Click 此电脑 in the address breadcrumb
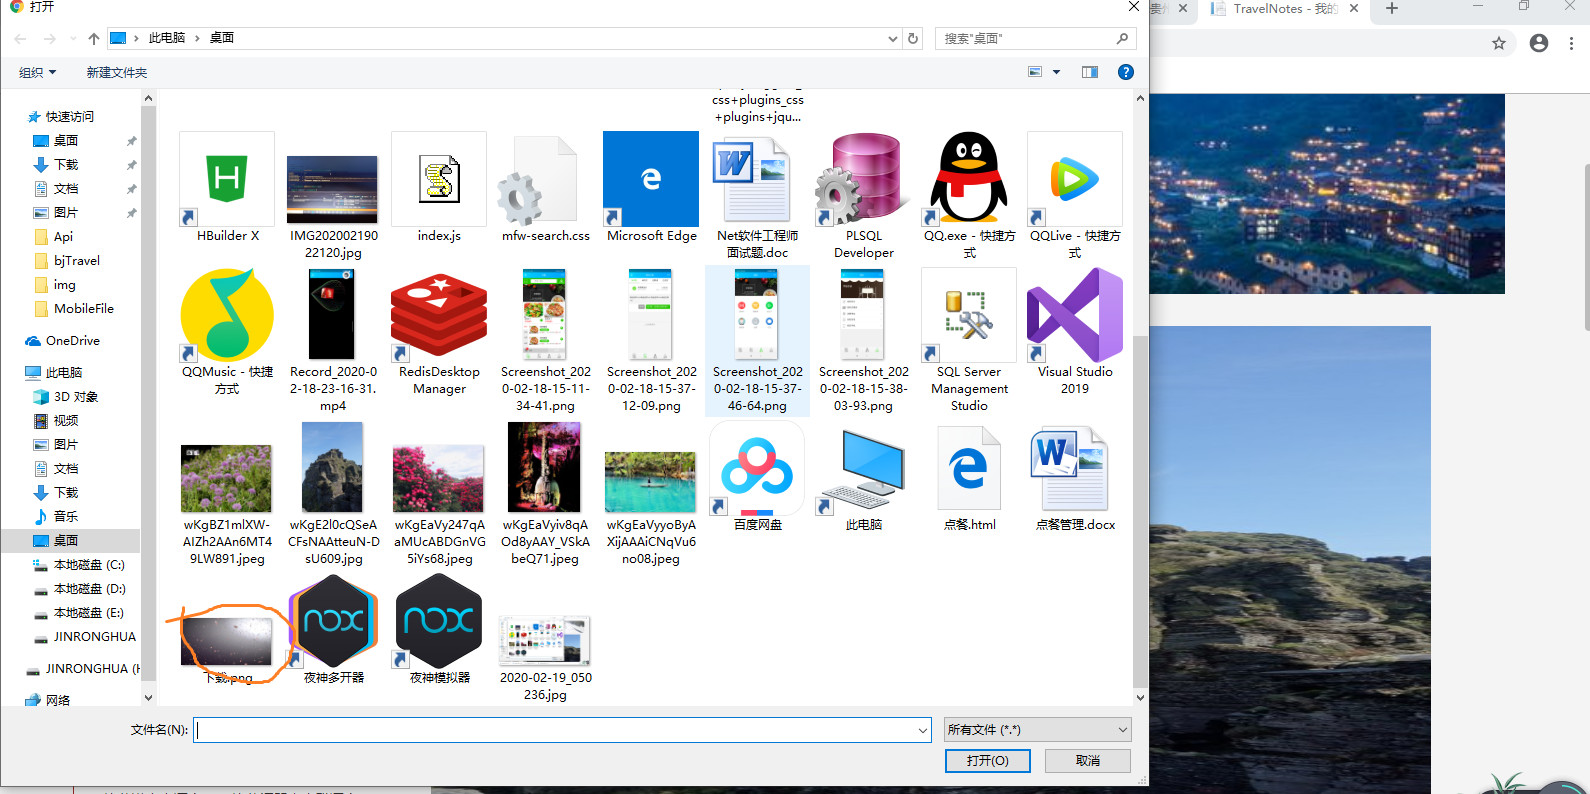Image resolution: width=1590 pixels, height=794 pixels. click(x=167, y=38)
